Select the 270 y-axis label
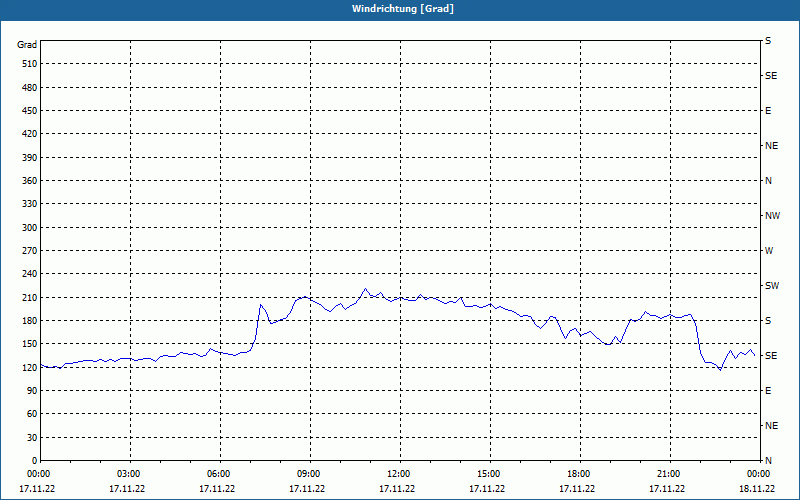This screenshot has height=500, width=800. [30, 251]
